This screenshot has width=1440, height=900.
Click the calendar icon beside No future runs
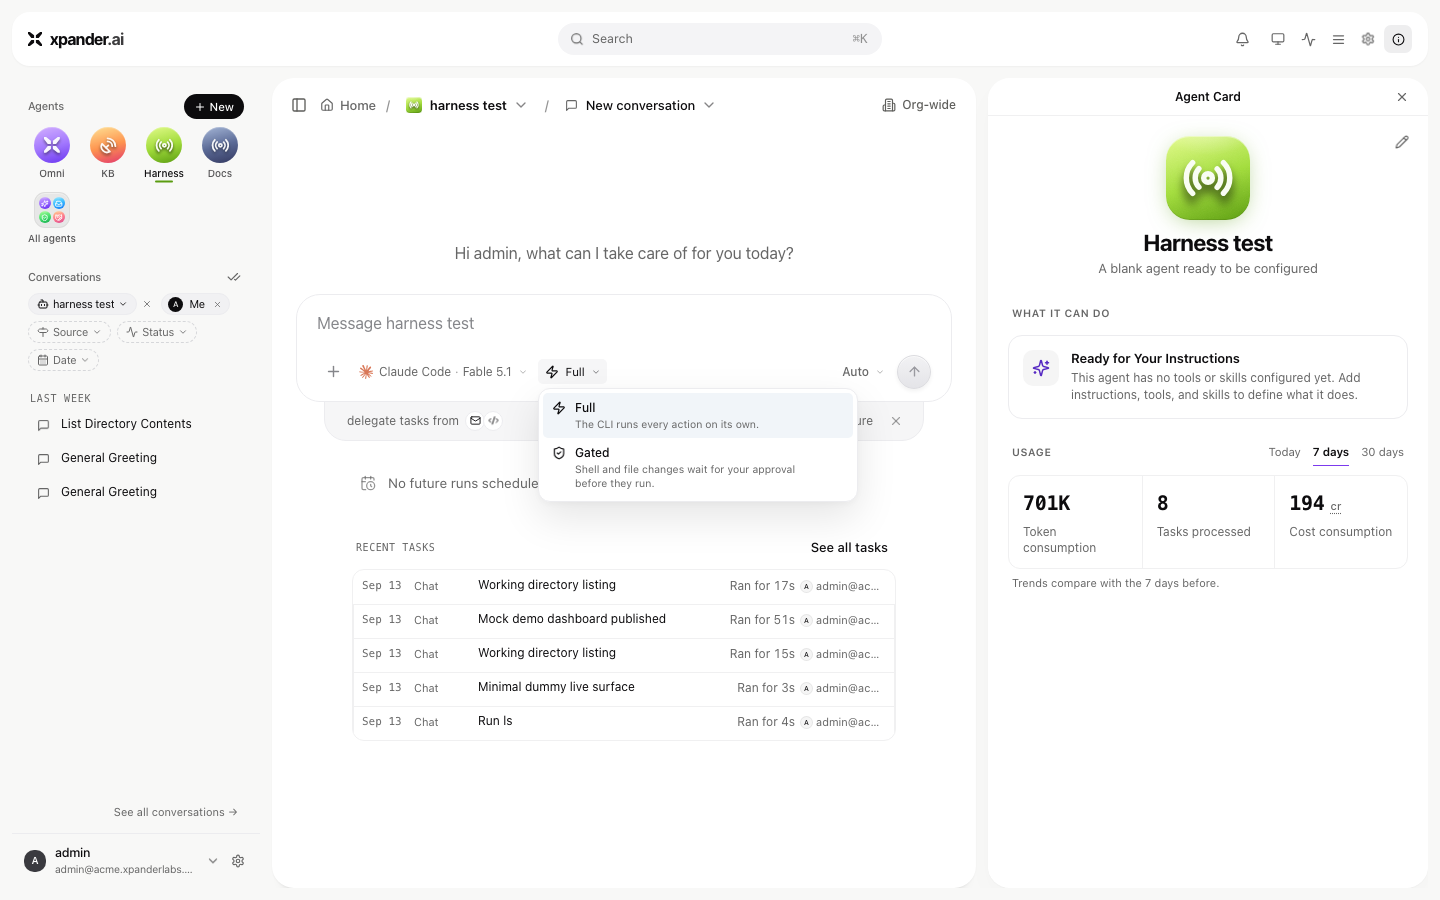(x=368, y=483)
